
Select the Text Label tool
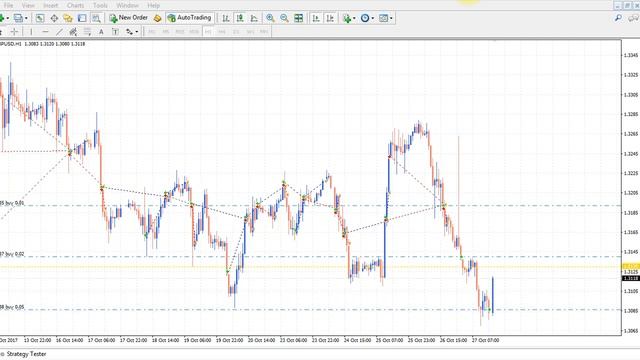[x=115, y=31]
